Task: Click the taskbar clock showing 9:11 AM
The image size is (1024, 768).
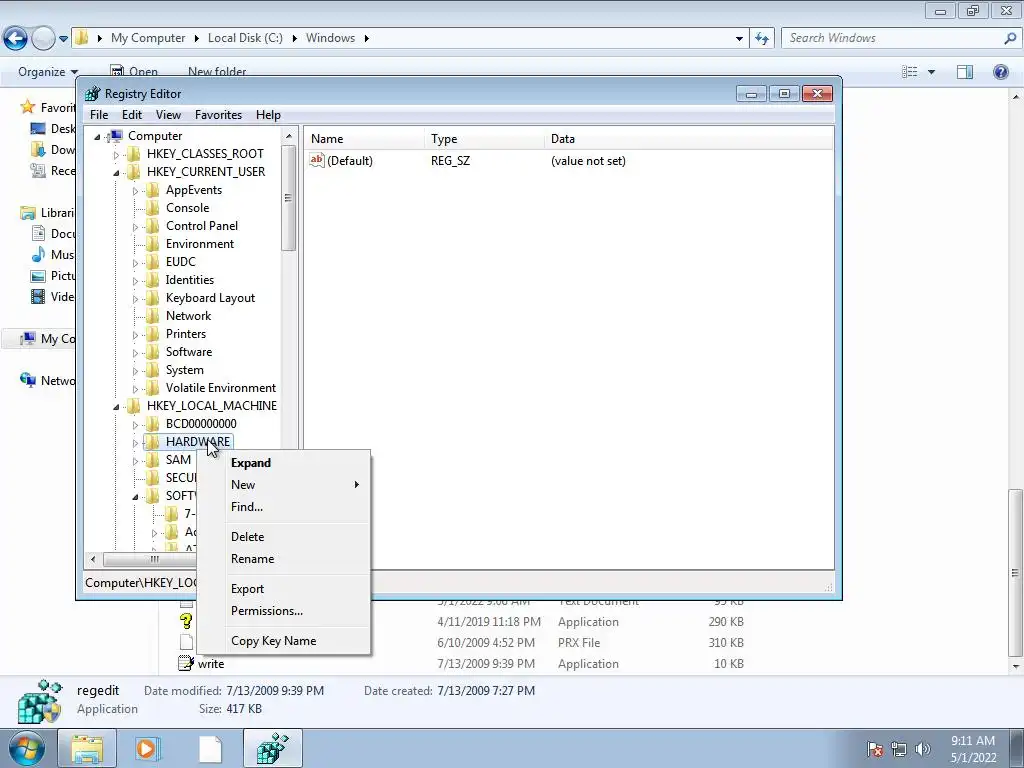Action: [x=973, y=749]
